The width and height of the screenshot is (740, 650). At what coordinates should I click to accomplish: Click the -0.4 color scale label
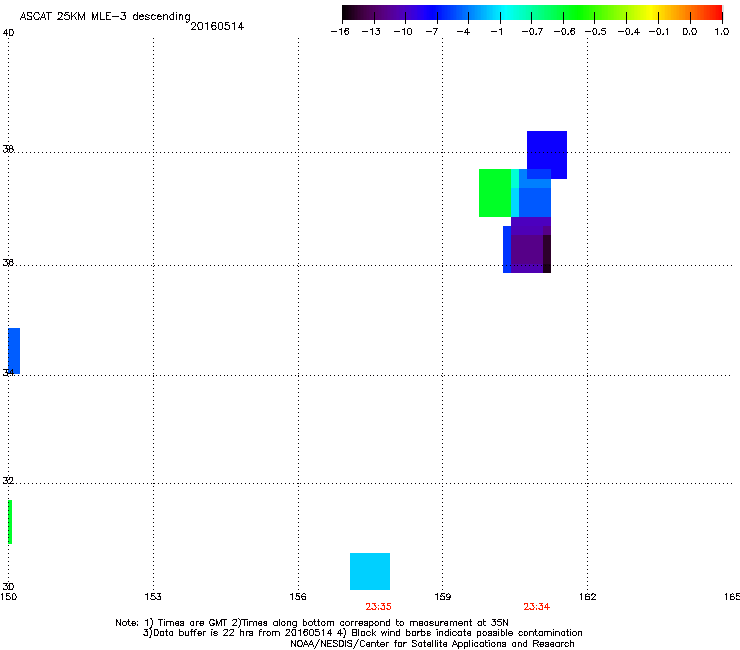pyautogui.click(x=629, y=32)
